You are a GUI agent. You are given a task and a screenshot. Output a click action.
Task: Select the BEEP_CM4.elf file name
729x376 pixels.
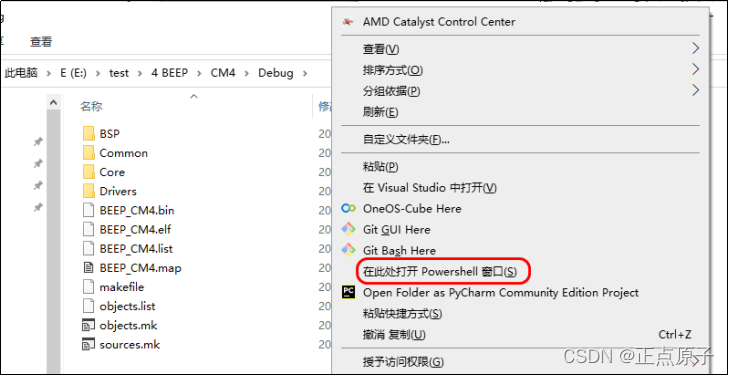click(x=136, y=230)
